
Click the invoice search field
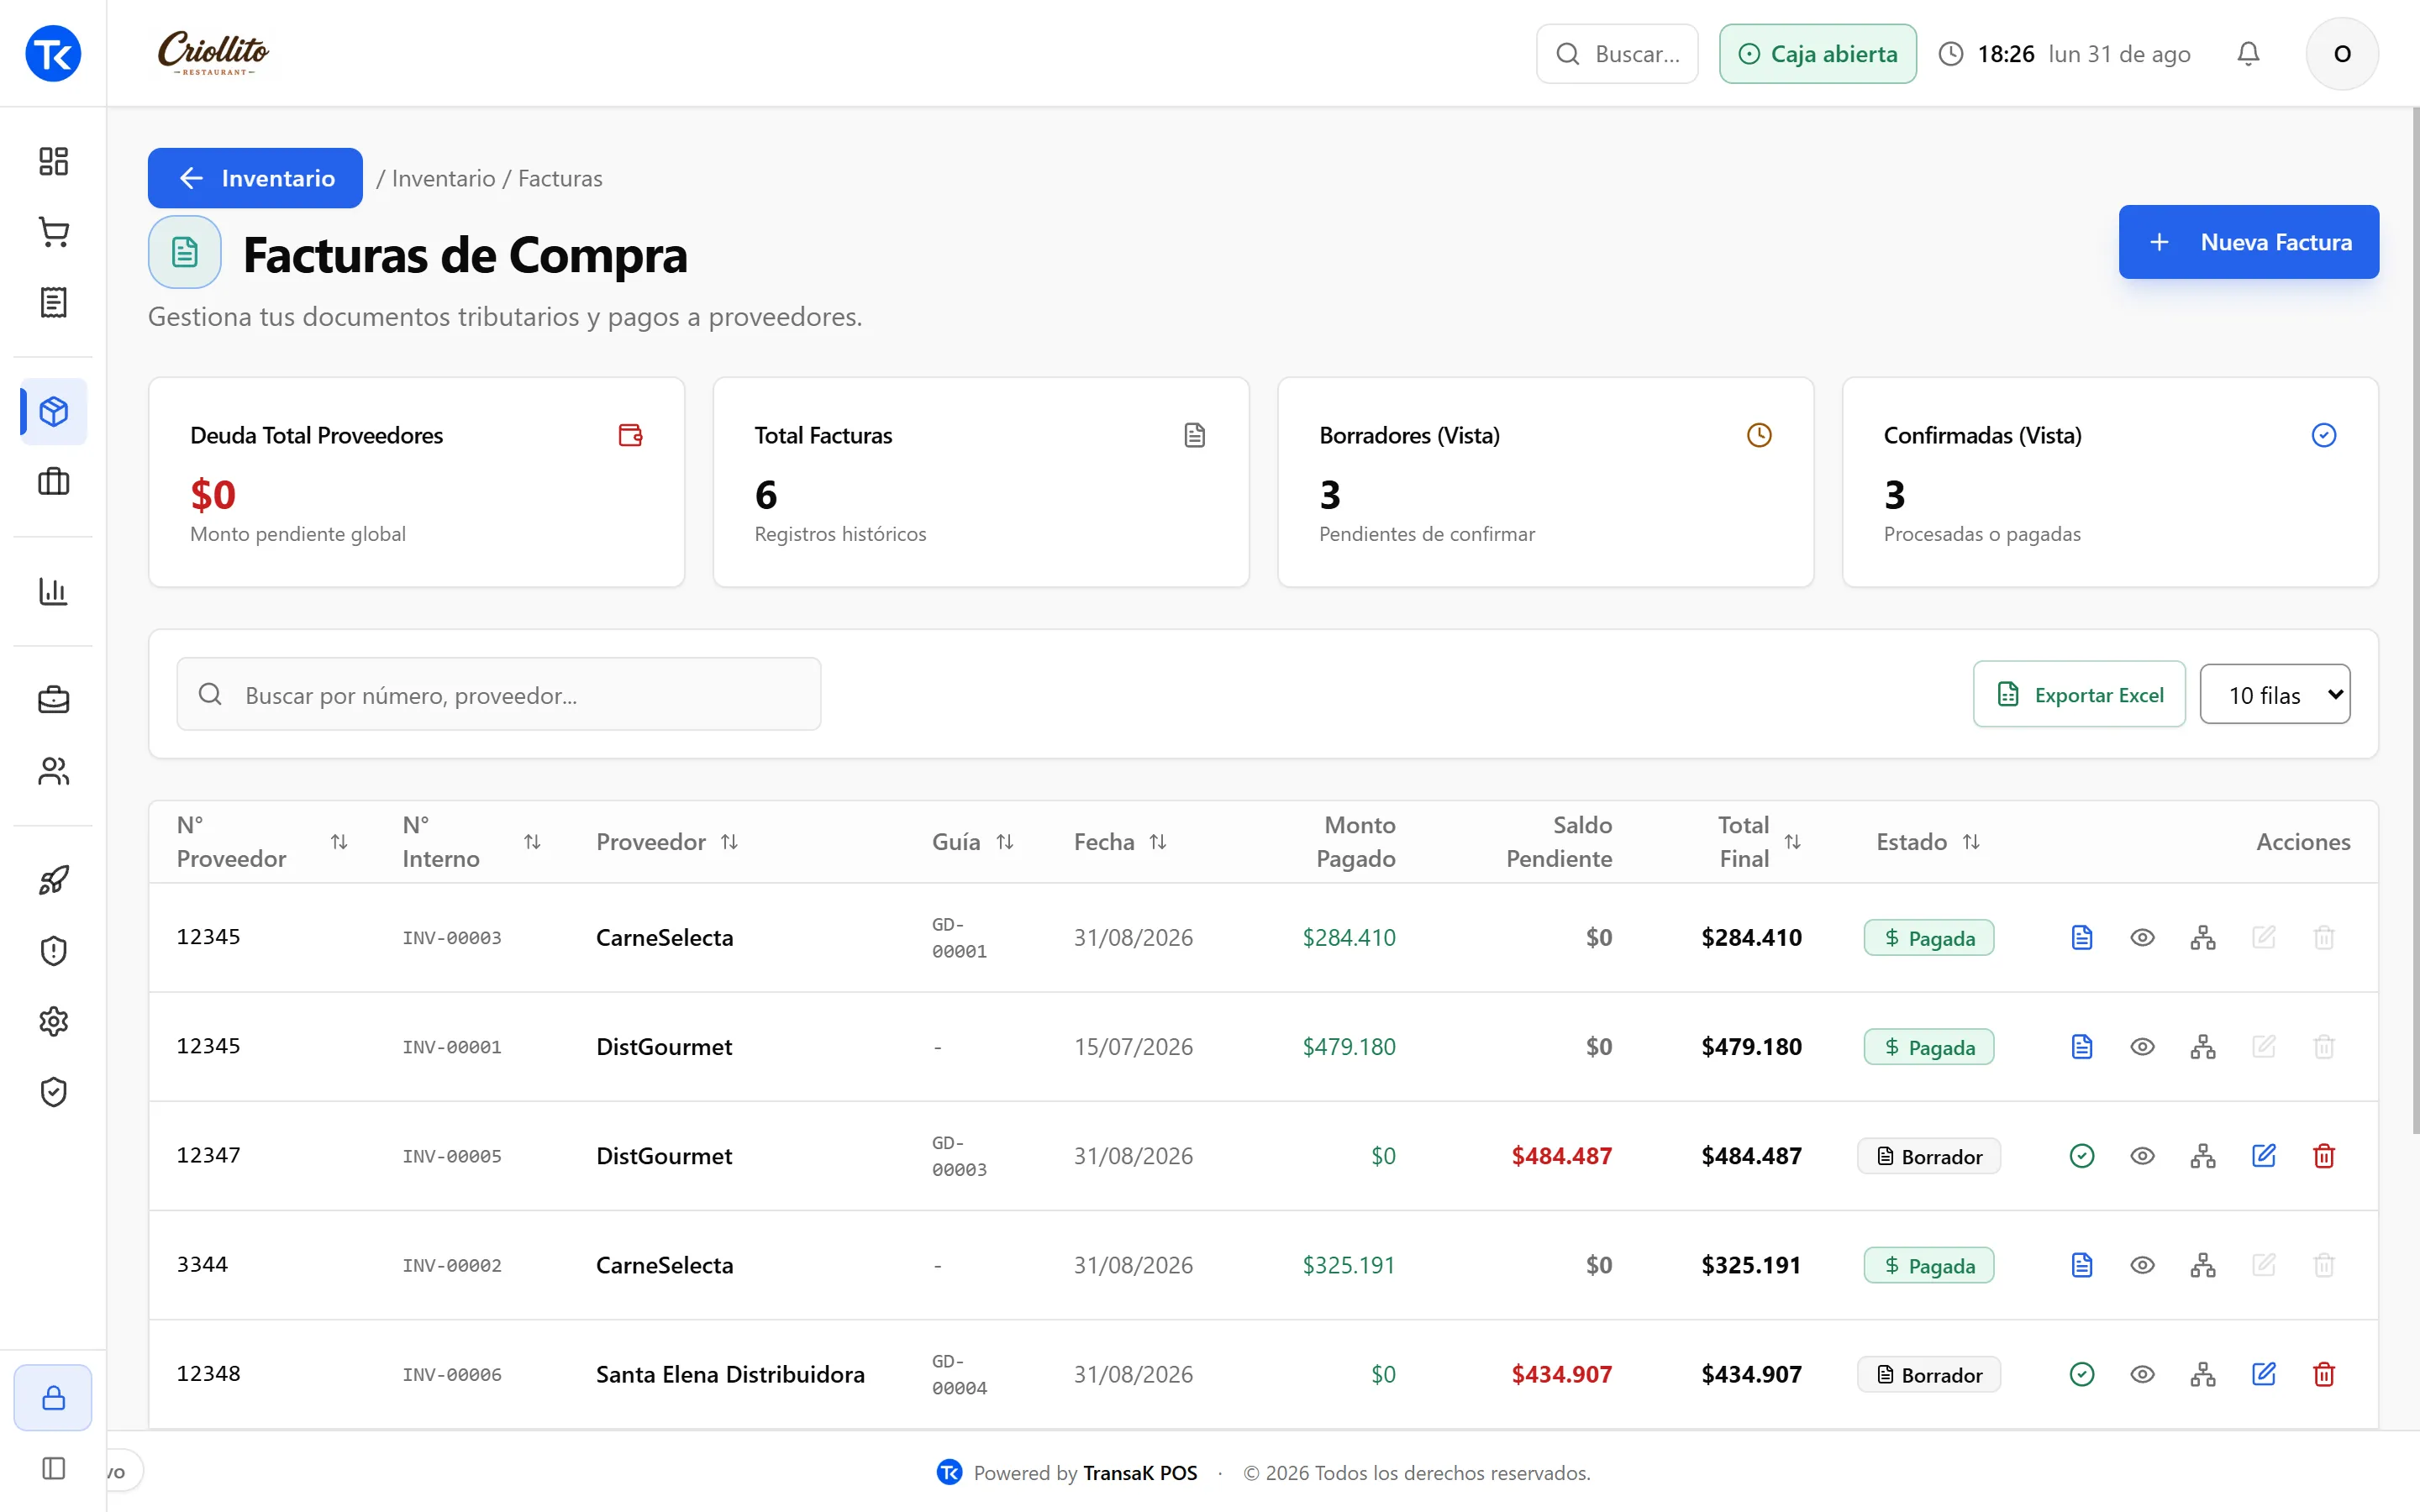(x=499, y=694)
